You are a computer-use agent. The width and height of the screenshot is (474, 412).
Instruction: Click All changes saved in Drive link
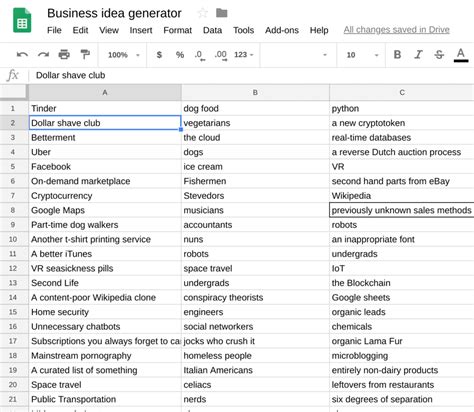click(x=396, y=30)
